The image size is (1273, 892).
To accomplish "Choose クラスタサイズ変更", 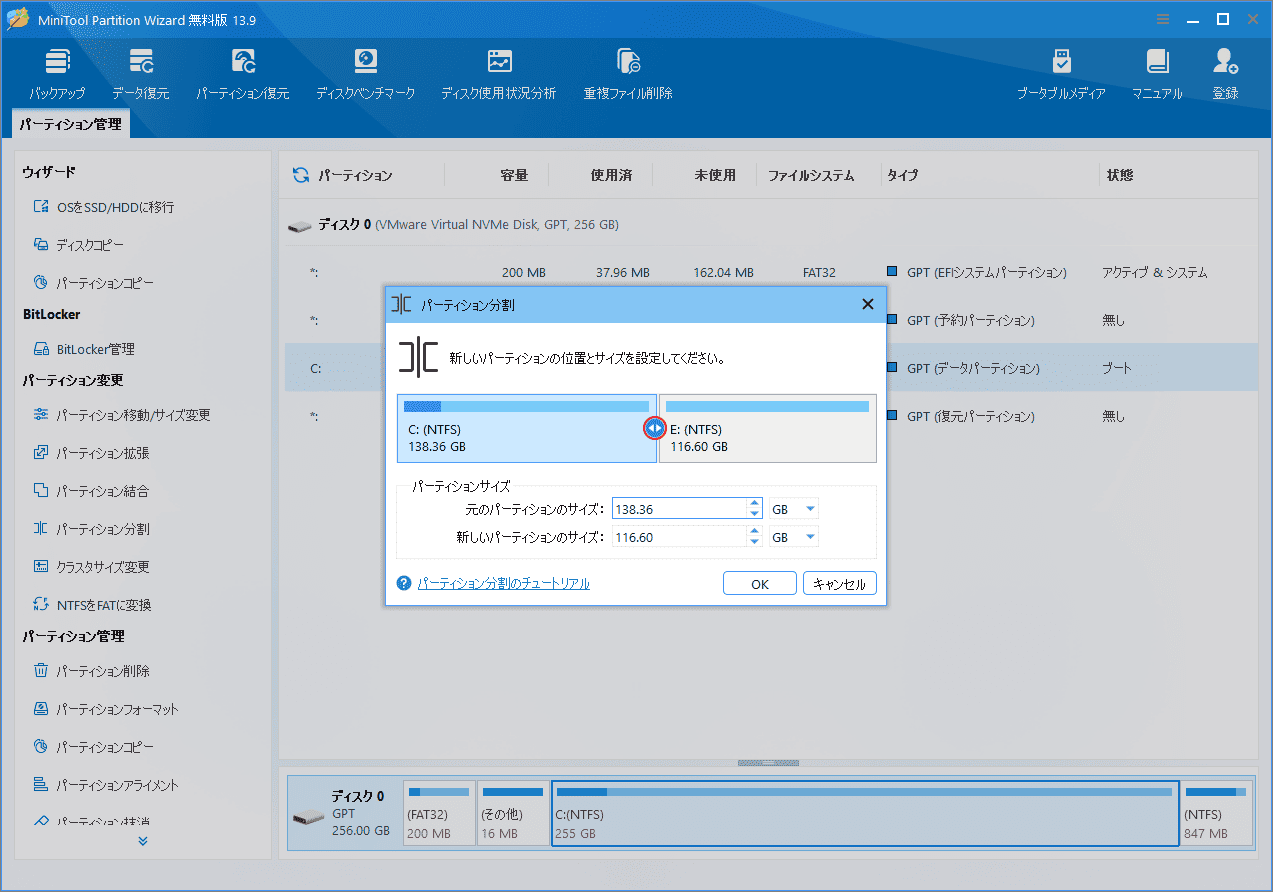I will click(x=91, y=567).
